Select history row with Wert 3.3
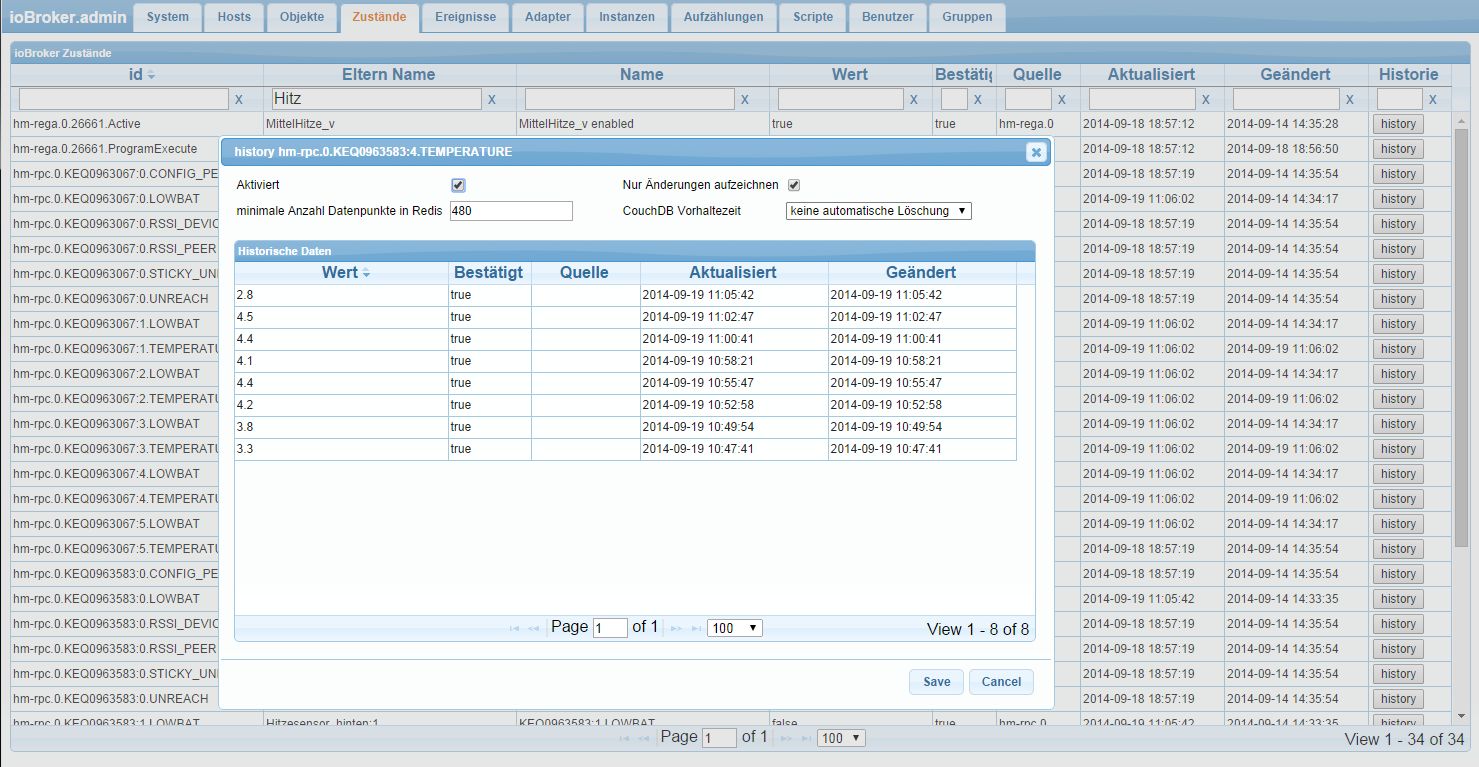Viewport: 1479px width, 767px height. click(625, 449)
